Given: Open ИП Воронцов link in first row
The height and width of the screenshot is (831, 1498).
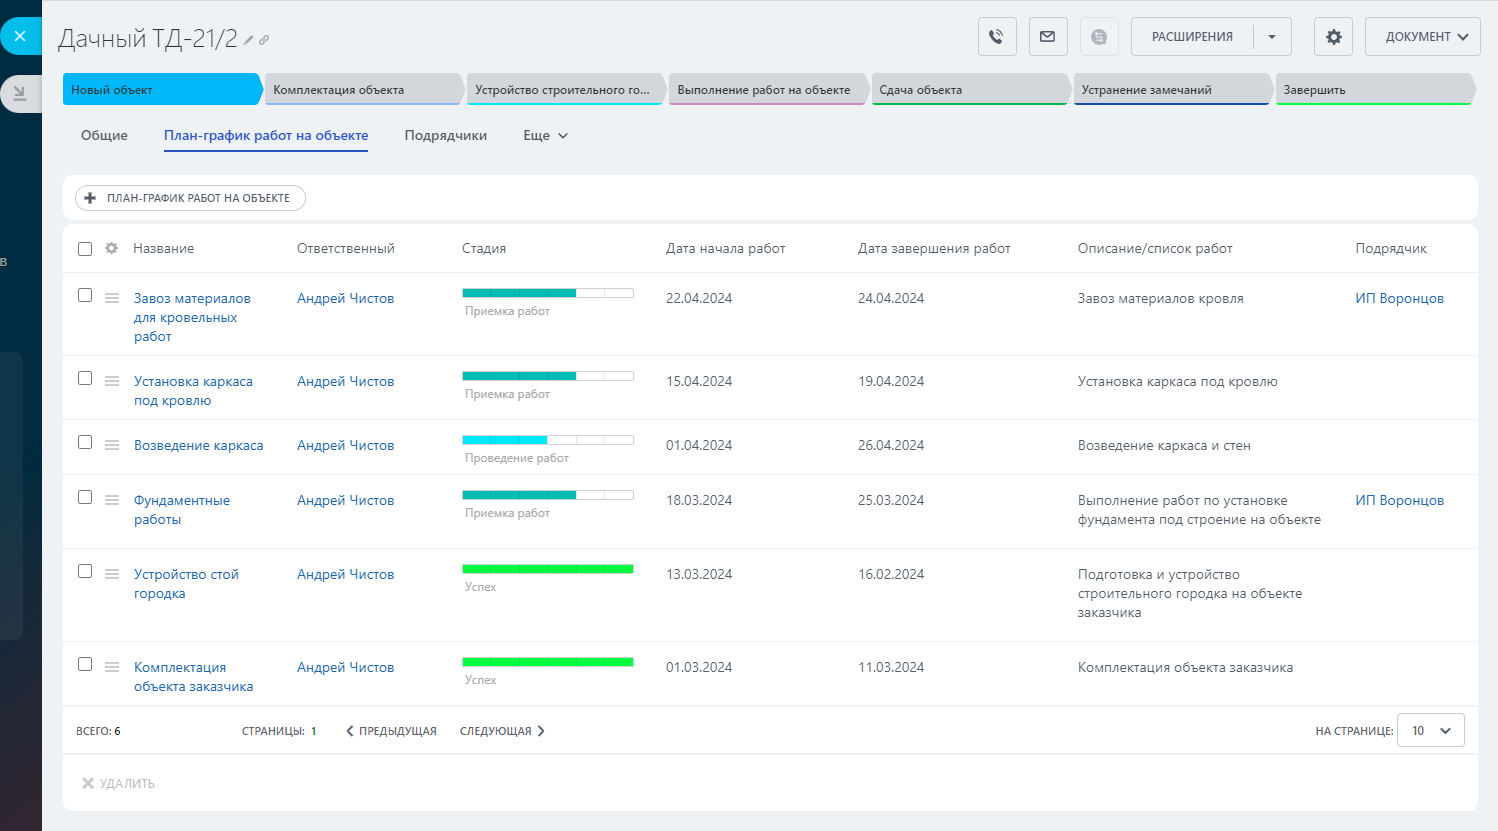Looking at the screenshot, I should 1399,298.
